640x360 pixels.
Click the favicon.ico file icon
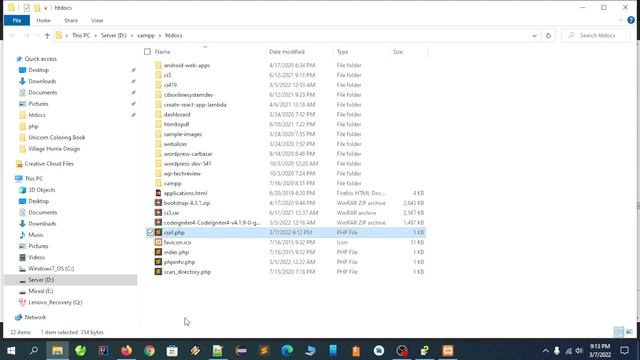158,242
